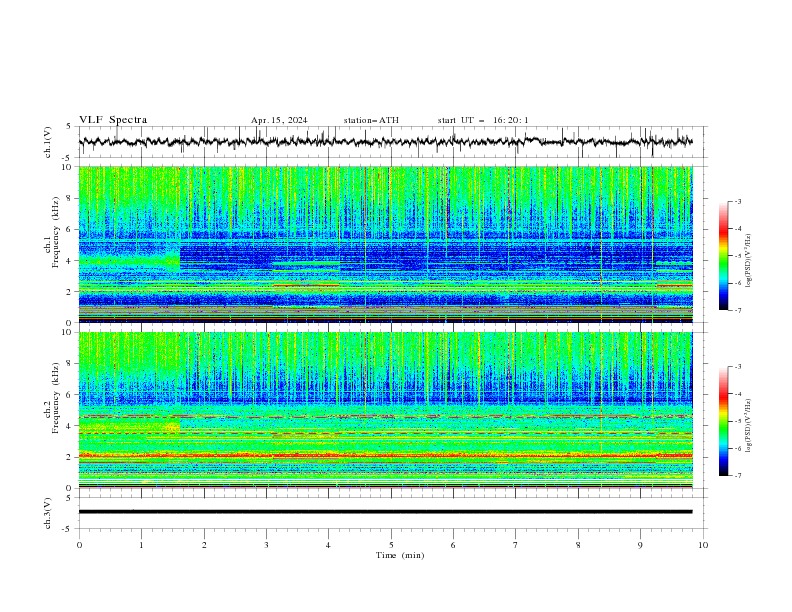Click the date 'Apr. 15, 2024'
The image size is (792, 612).
tap(279, 120)
